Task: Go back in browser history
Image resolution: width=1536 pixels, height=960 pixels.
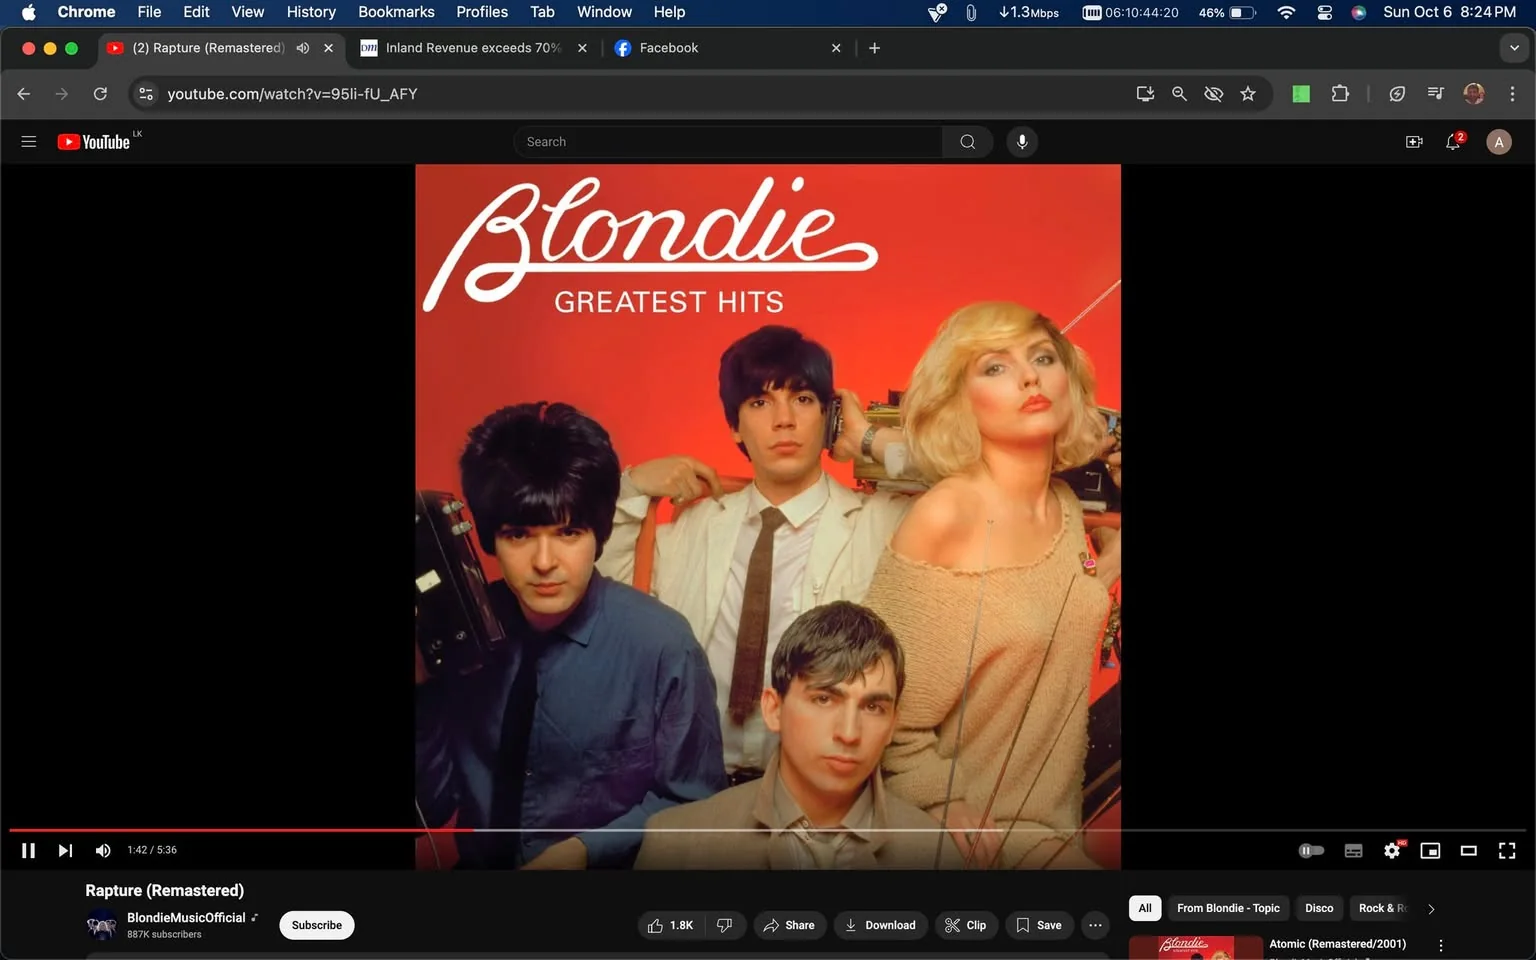Action: click(x=24, y=94)
